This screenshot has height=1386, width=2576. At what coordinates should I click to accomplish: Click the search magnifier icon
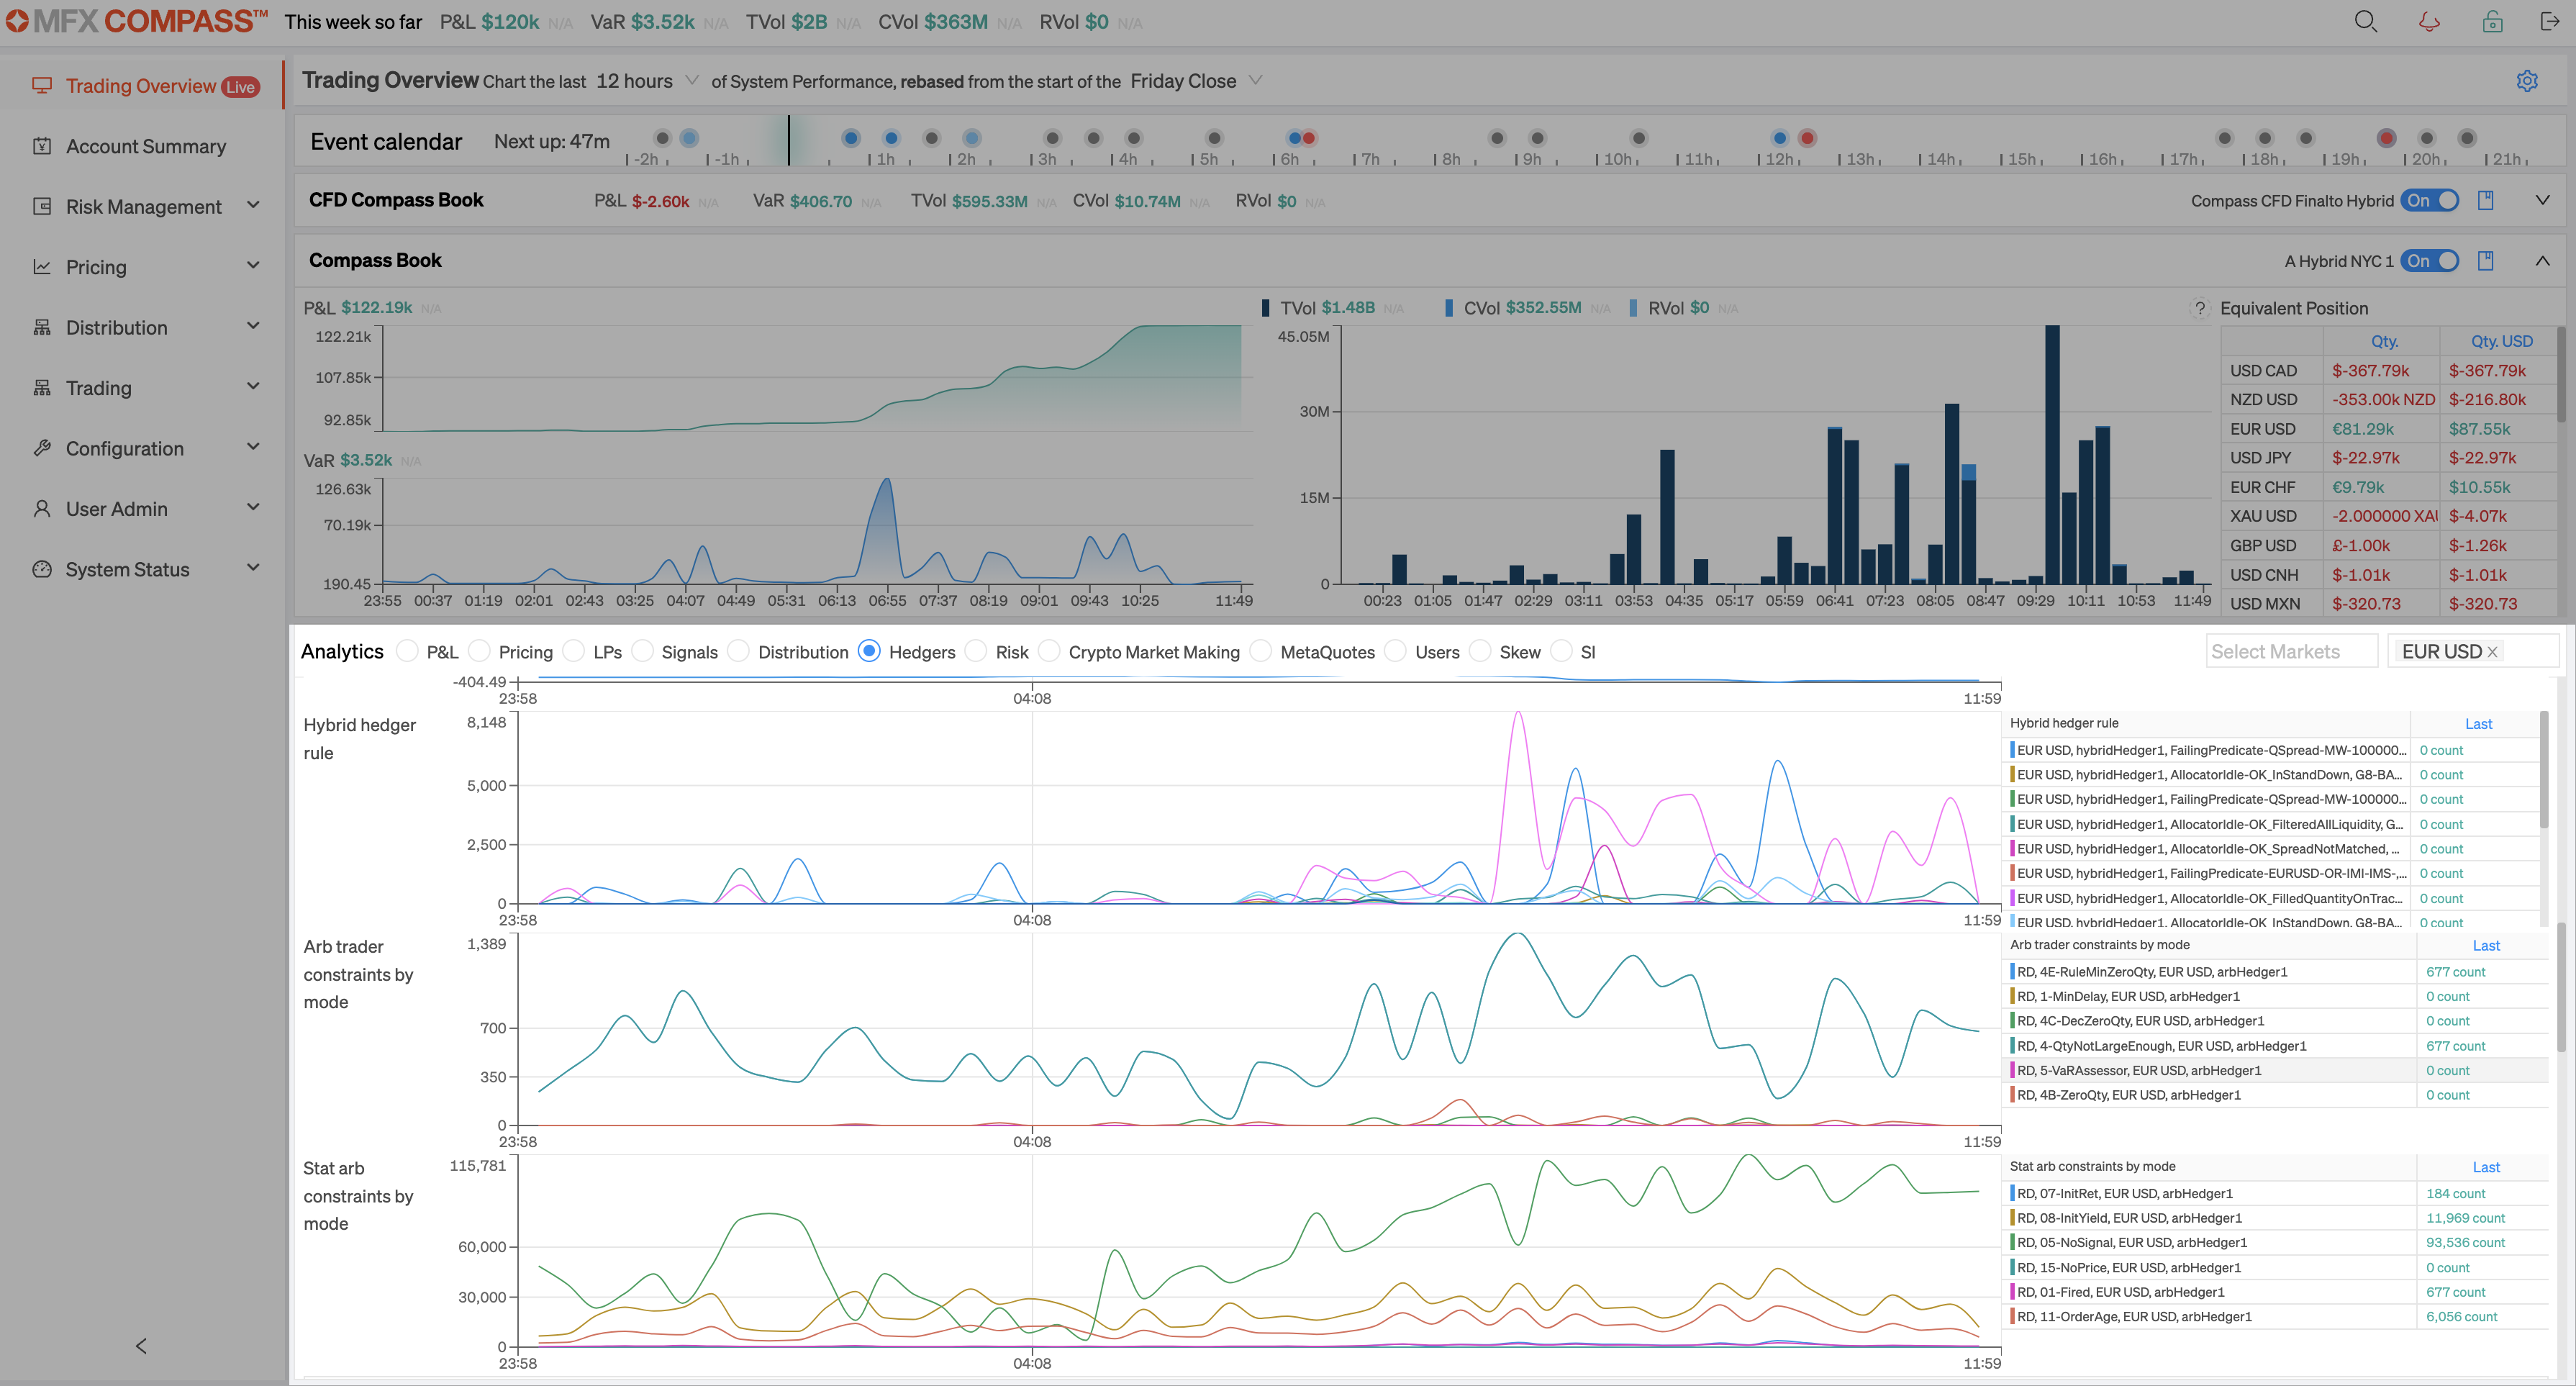(x=2365, y=22)
